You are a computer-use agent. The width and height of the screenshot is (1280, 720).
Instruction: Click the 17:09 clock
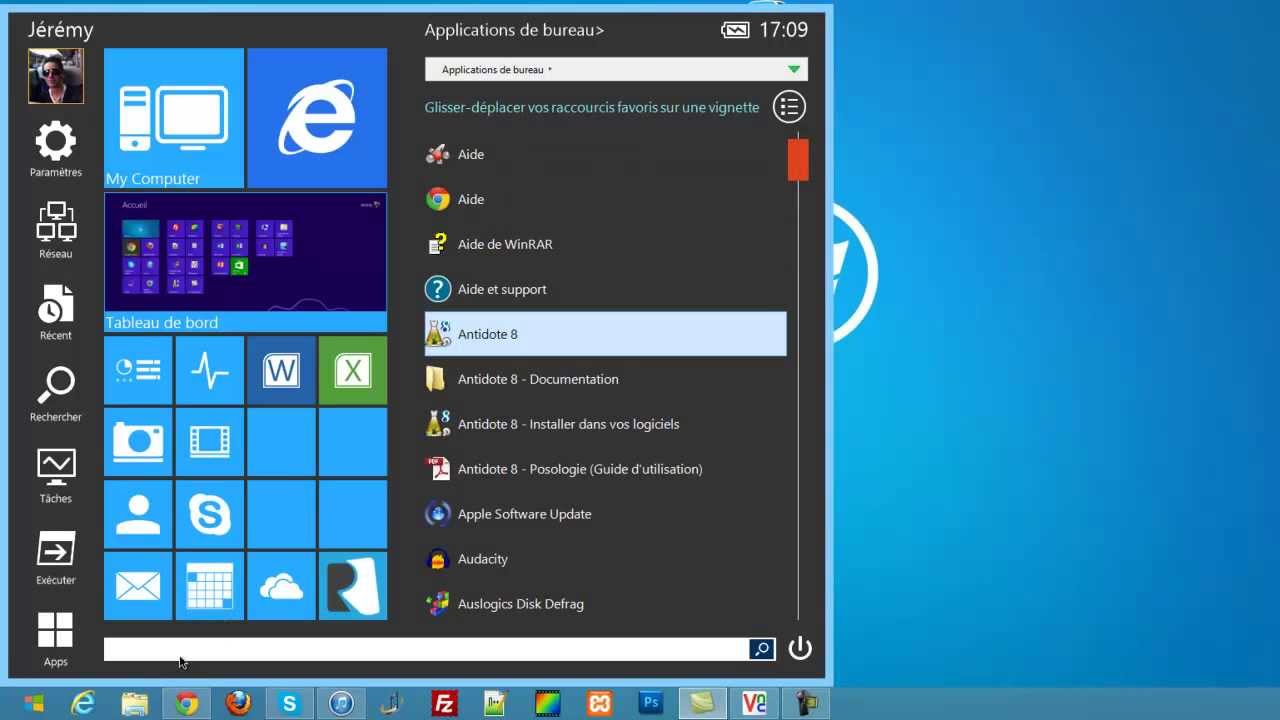click(783, 30)
